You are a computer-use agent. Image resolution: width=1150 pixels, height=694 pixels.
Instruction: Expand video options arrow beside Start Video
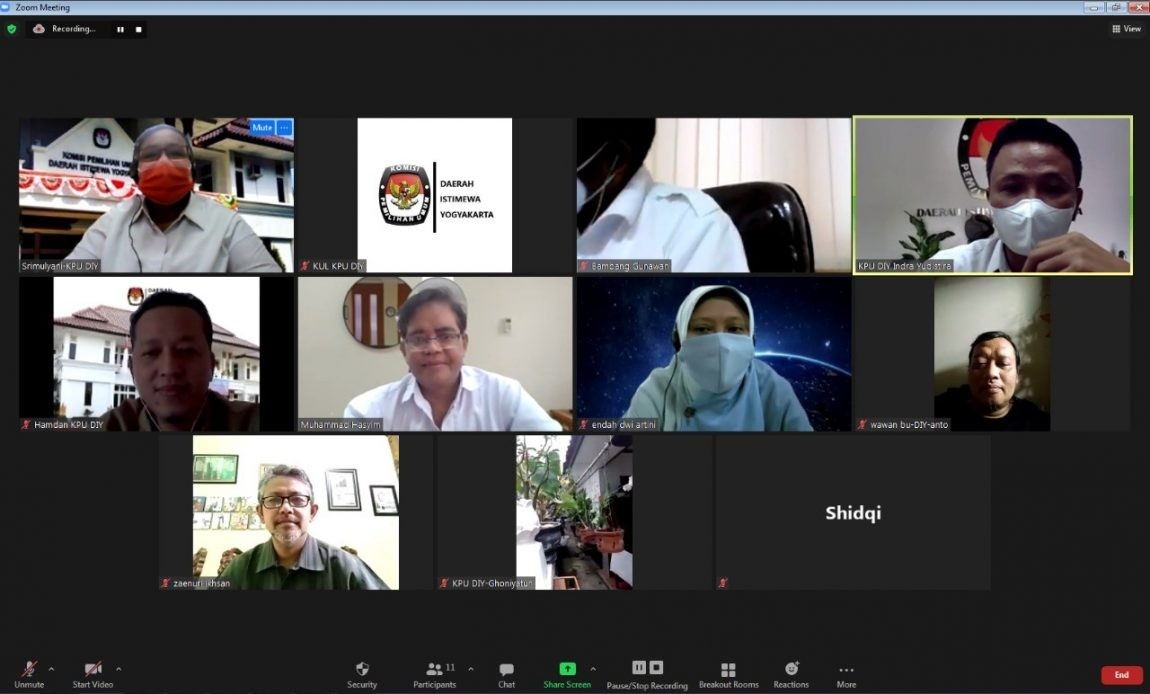[x=118, y=669]
